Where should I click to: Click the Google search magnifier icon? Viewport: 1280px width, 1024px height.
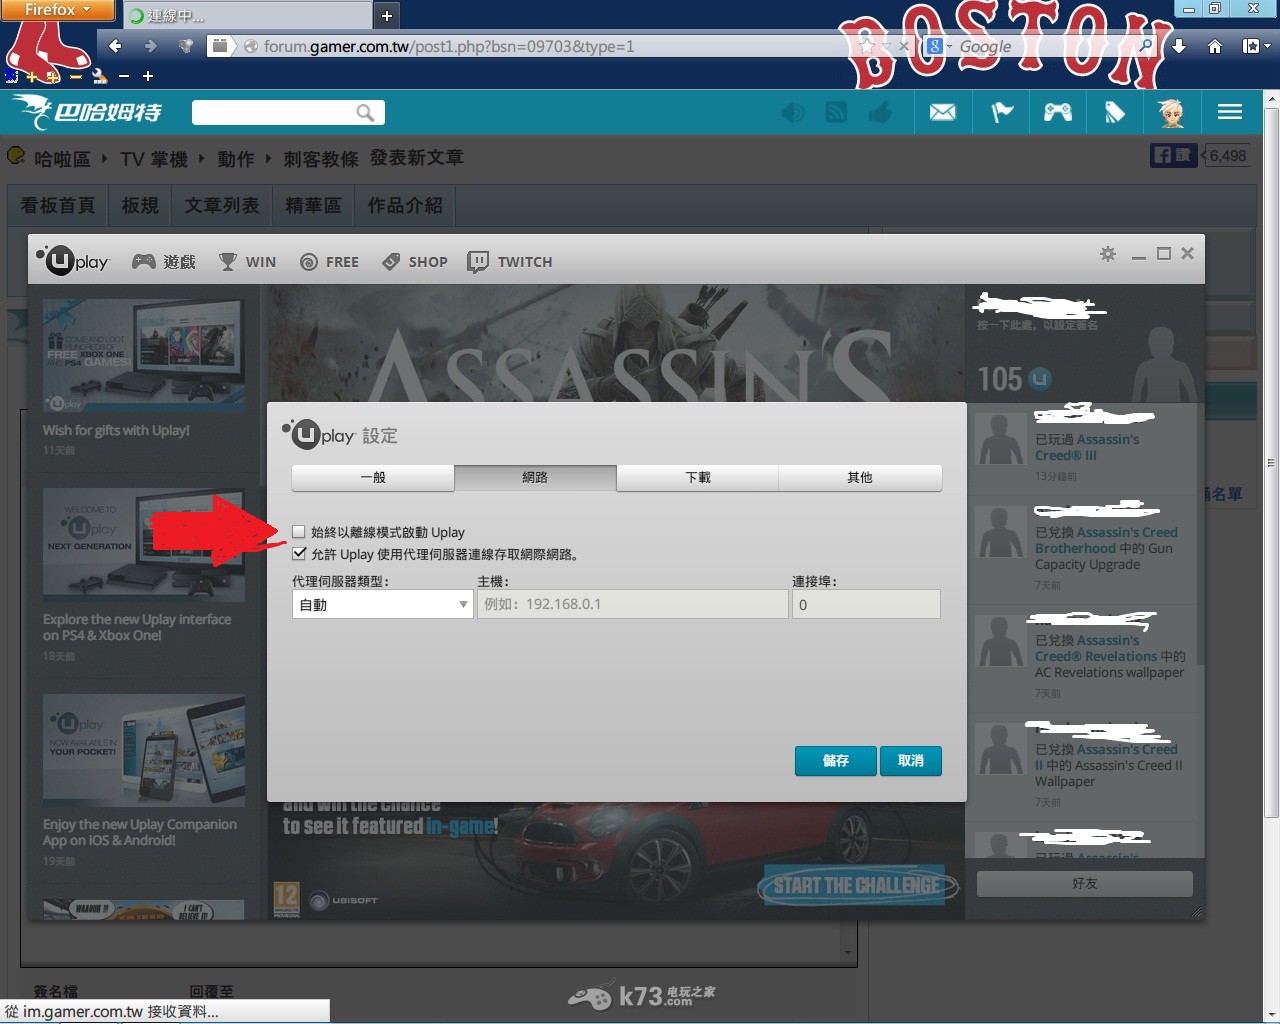coord(1146,46)
